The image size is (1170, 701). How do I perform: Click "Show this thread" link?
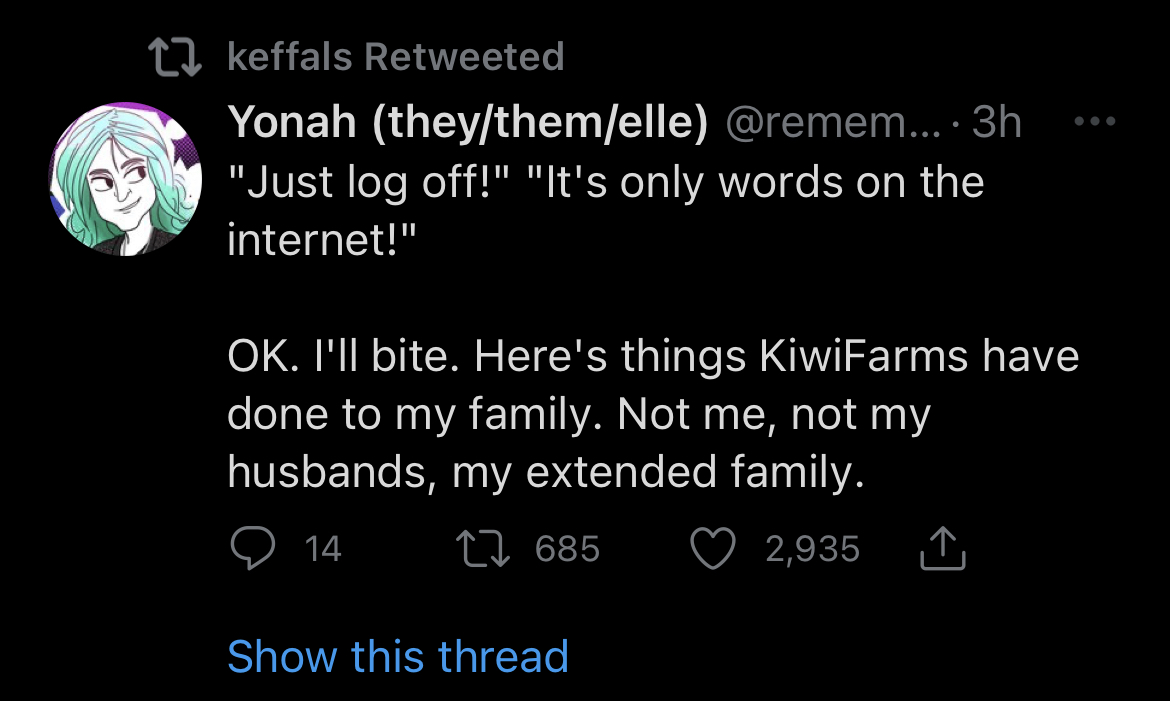pos(398,656)
